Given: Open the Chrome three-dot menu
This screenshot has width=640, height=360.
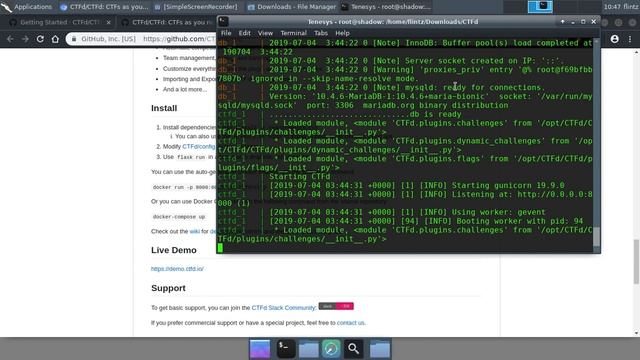Looking at the screenshot, I should tap(630, 39).
